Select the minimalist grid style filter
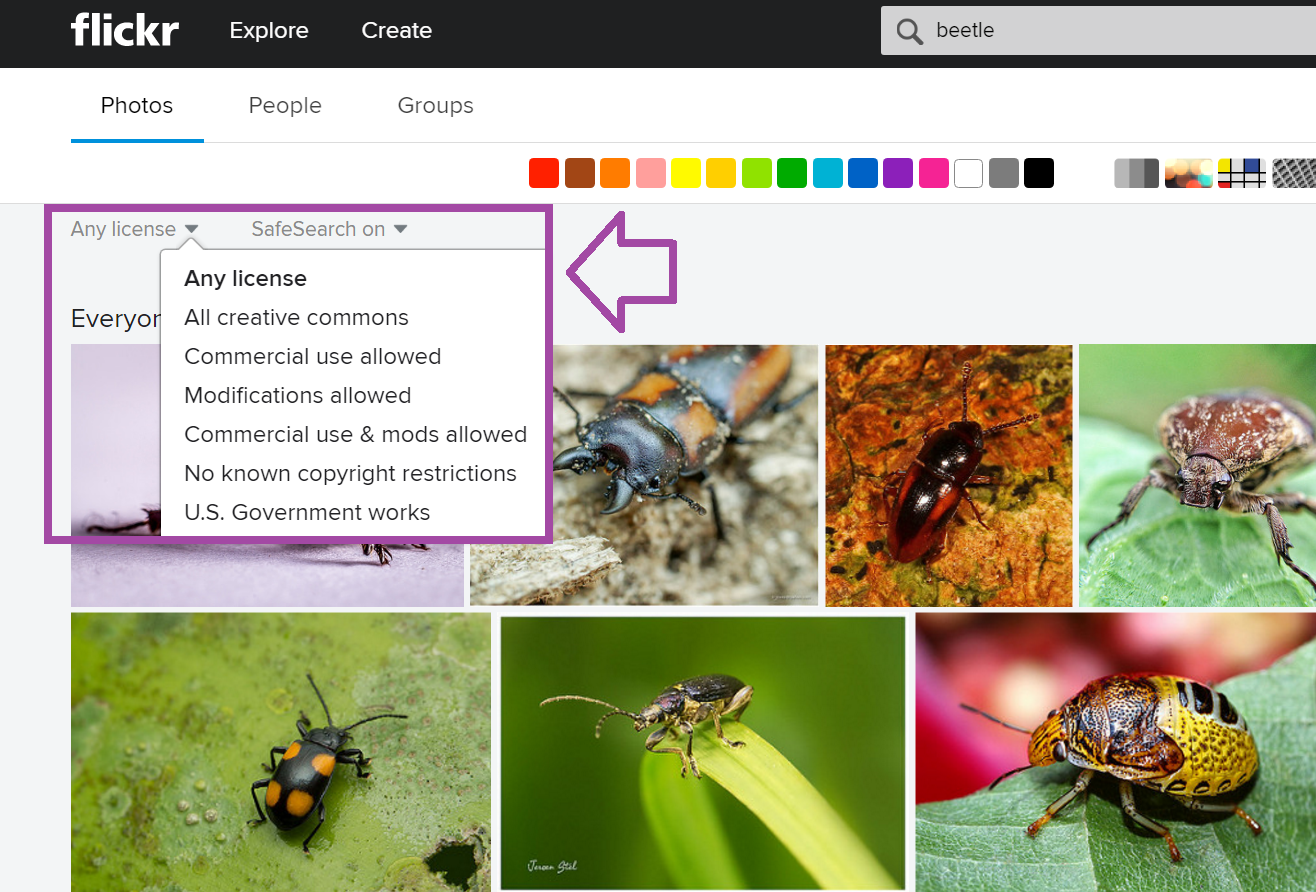The width and height of the screenshot is (1316, 892). [x=1241, y=173]
